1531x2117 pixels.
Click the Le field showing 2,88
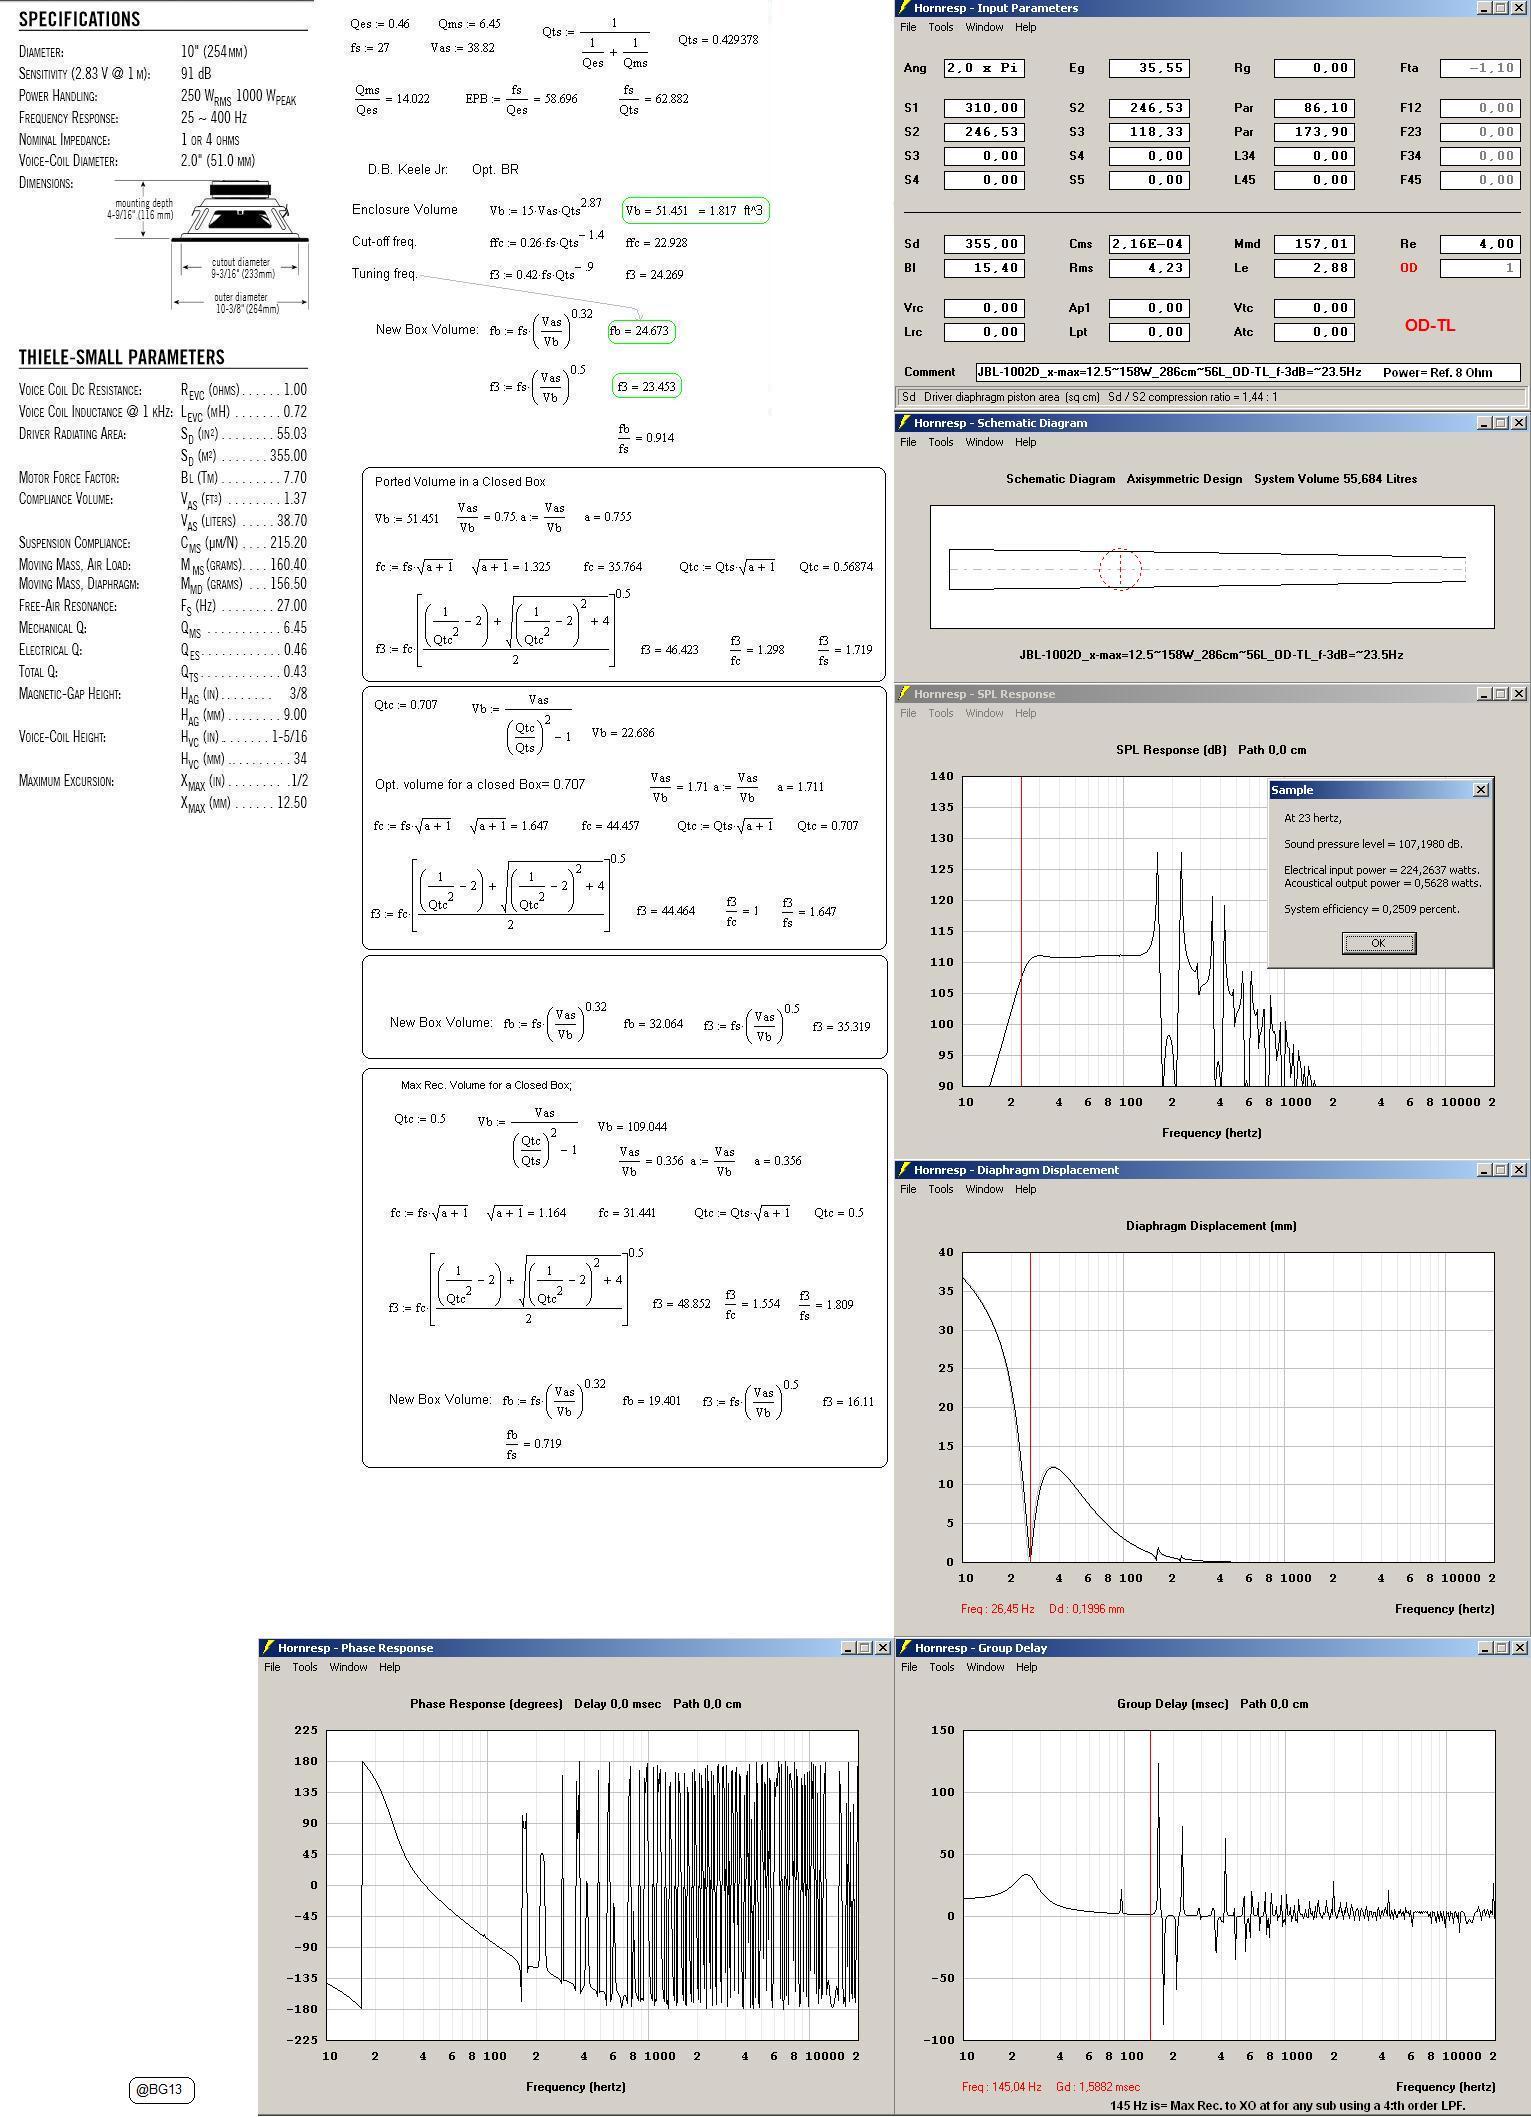1314,268
